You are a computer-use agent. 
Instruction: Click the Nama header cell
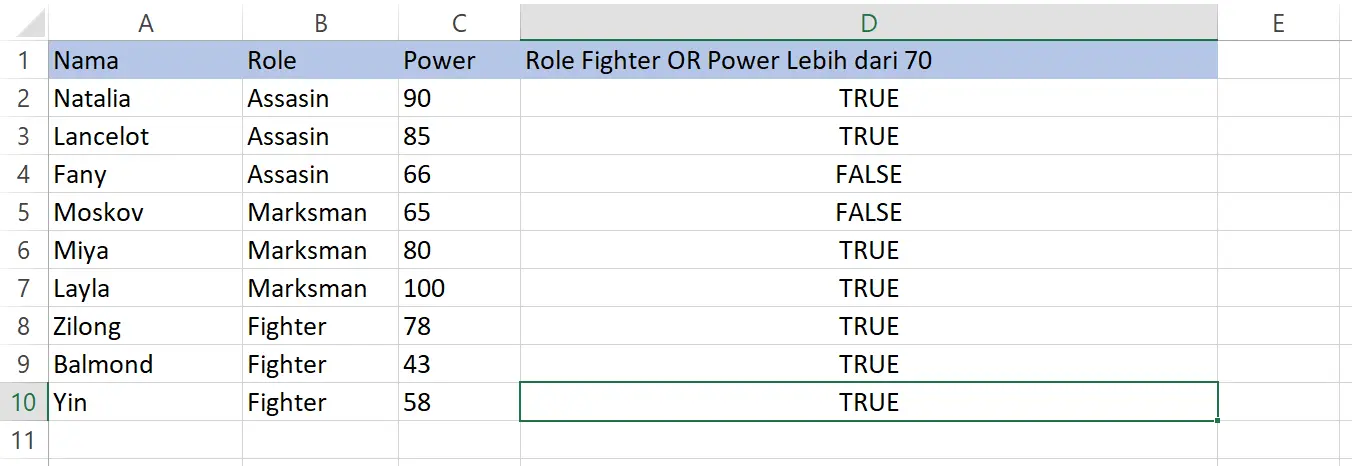[146, 60]
